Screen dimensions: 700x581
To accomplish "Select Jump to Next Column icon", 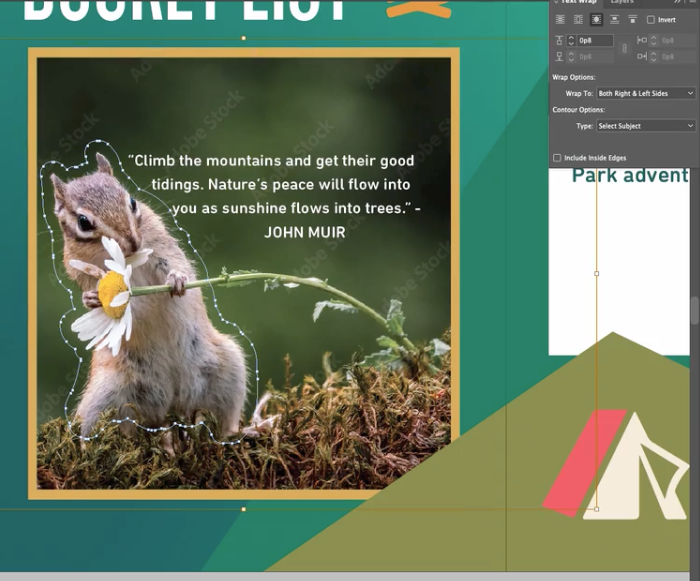I will 633,20.
